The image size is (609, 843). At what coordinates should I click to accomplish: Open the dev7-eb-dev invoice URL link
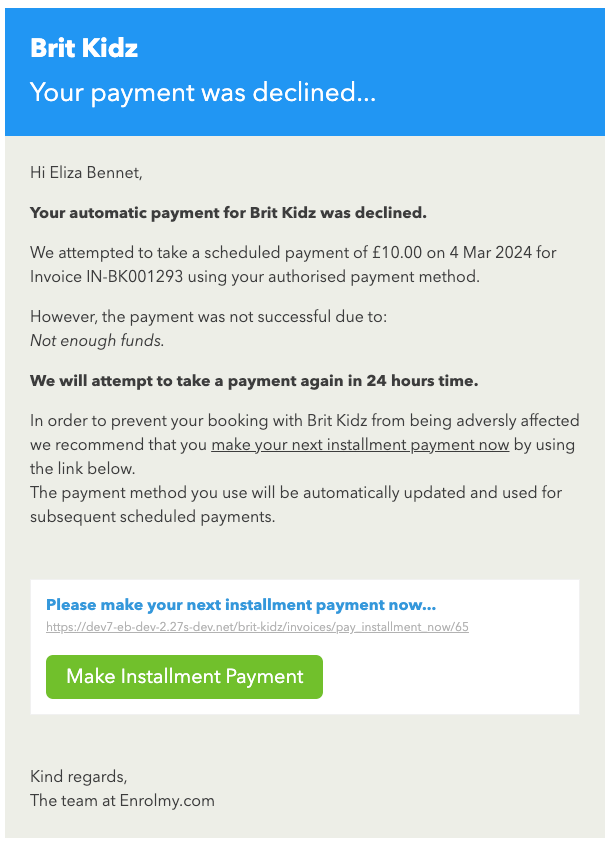coord(257,627)
